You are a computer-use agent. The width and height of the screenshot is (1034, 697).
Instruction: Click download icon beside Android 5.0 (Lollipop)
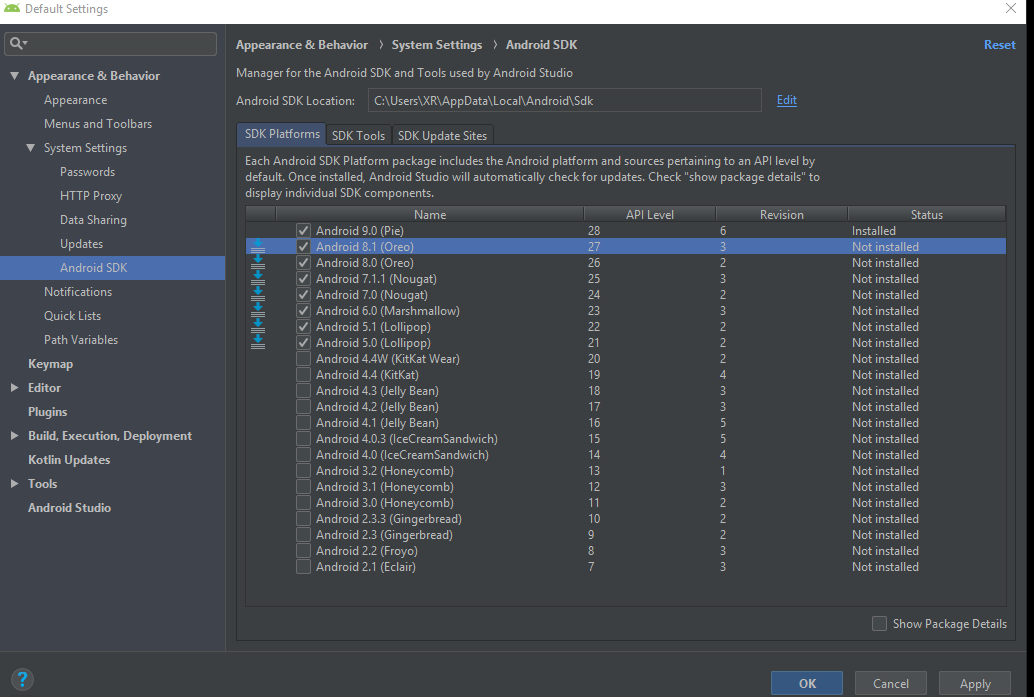coord(258,343)
